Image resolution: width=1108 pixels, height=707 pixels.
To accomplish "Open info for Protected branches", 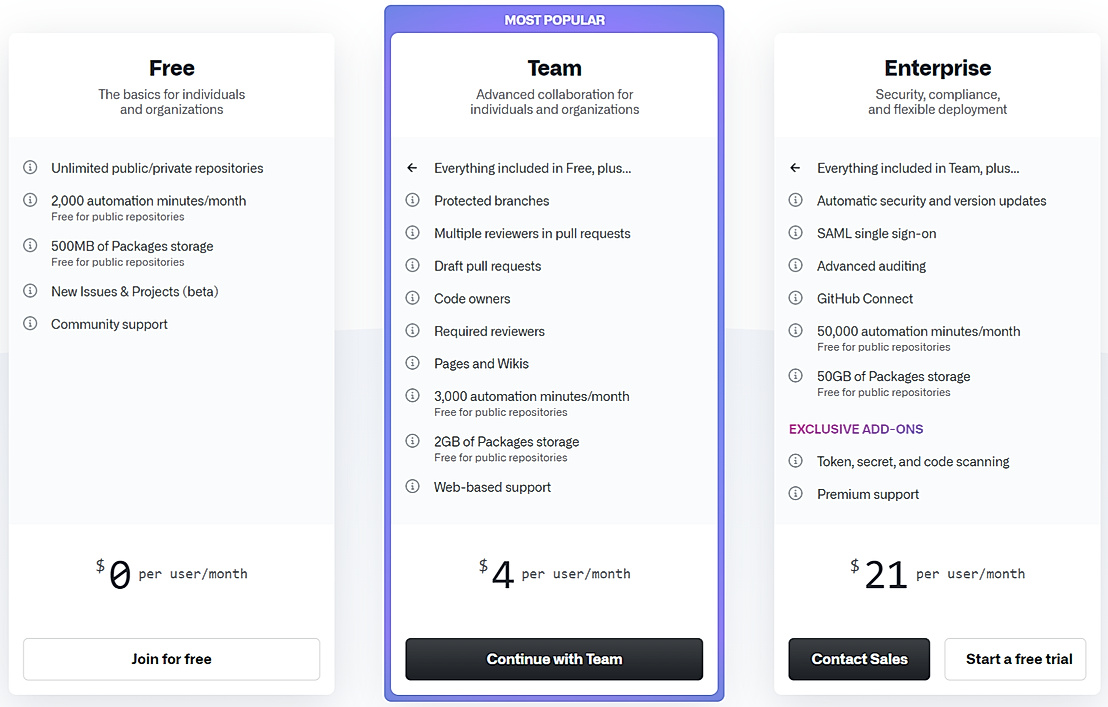I will [x=412, y=200].
